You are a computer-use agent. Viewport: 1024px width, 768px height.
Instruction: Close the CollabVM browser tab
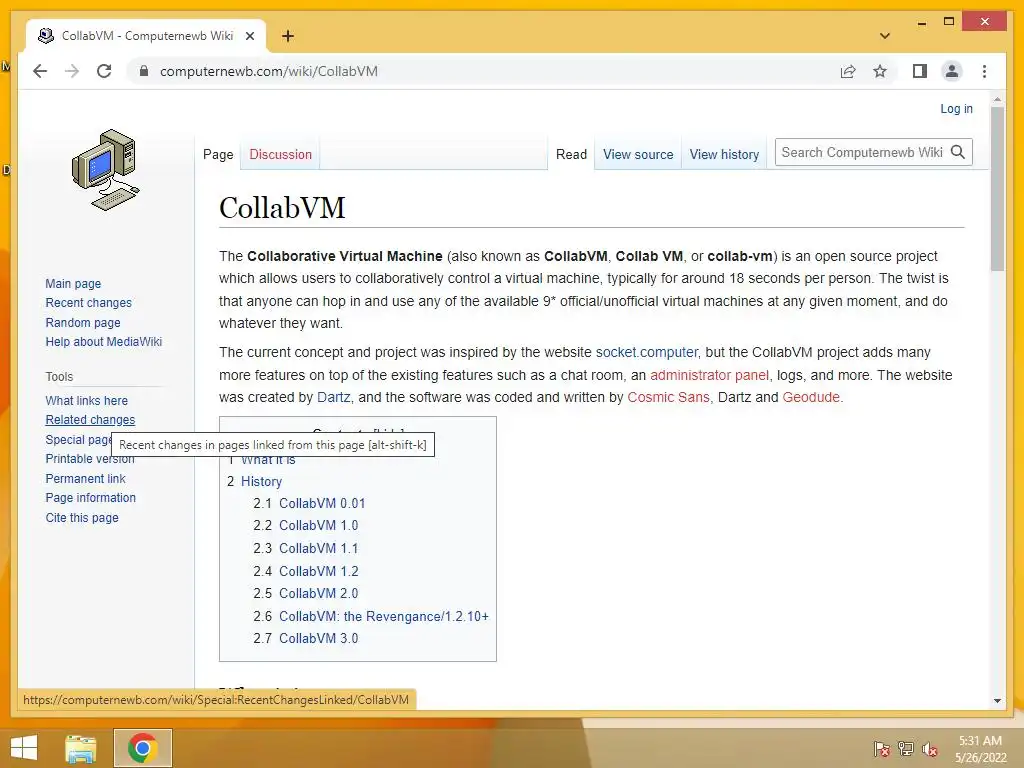pyautogui.click(x=249, y=36)
